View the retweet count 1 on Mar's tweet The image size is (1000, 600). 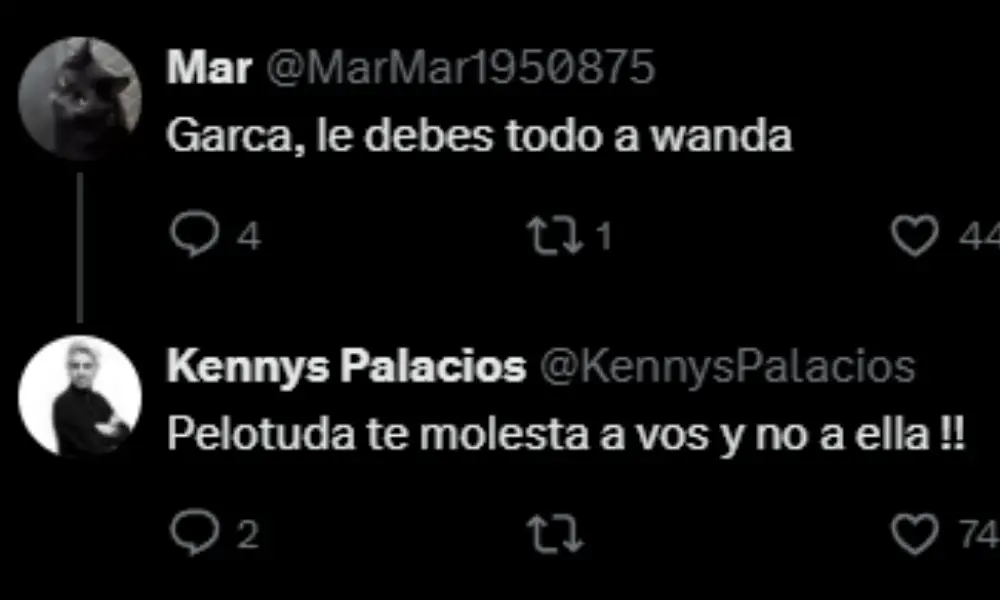pyautogui.click(x=603, y=237)
